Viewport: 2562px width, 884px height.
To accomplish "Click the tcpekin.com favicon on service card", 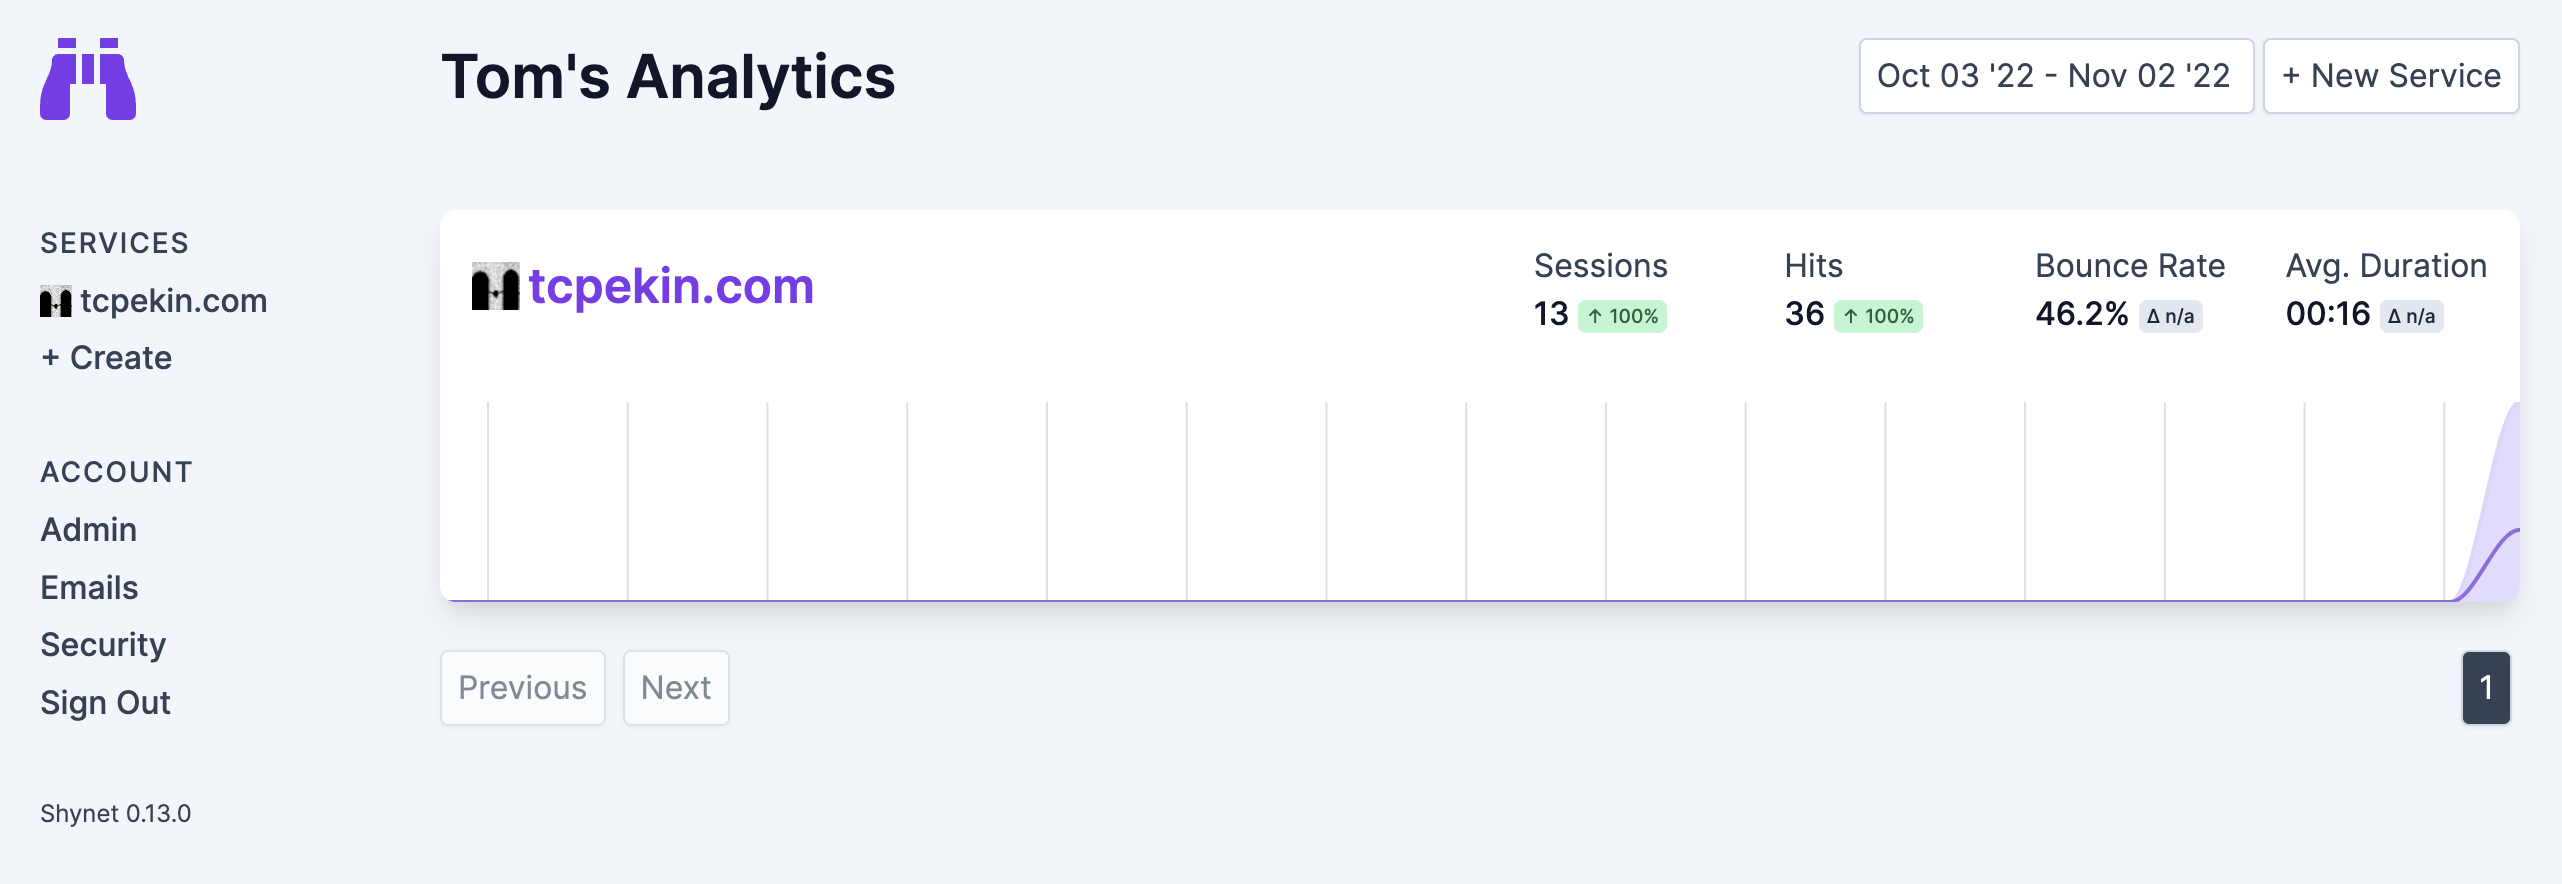I will (495, 287).
